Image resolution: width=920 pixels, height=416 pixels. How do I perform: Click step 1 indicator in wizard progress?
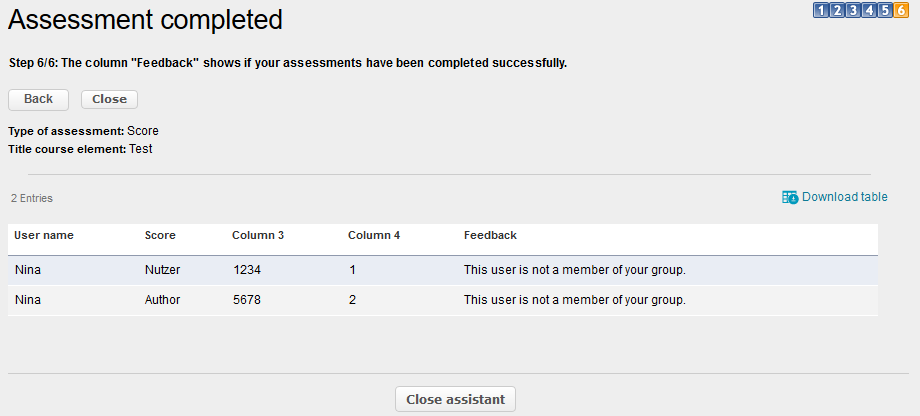pos(821,11)
